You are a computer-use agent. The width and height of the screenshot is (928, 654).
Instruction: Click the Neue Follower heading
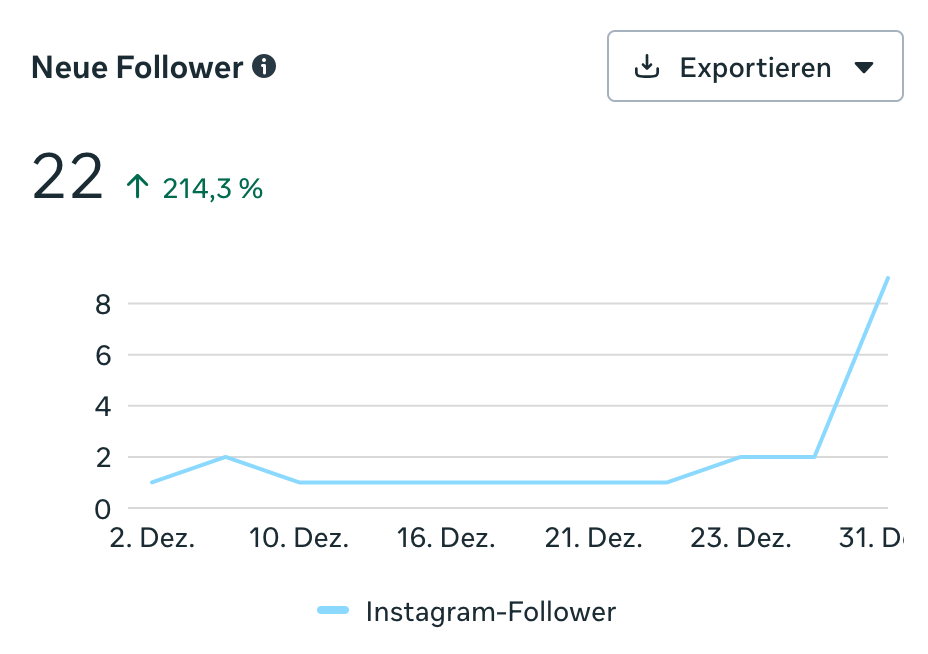137,68
